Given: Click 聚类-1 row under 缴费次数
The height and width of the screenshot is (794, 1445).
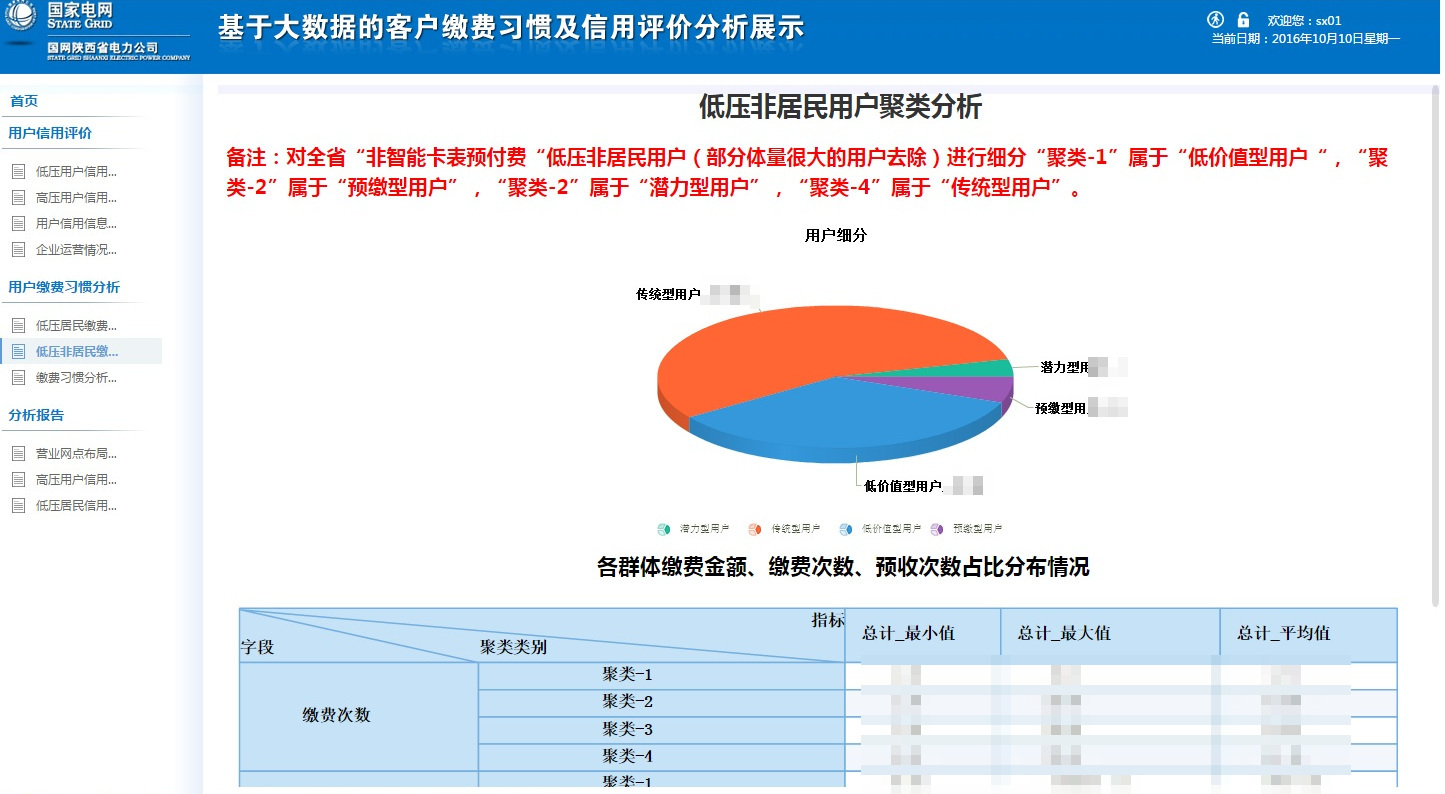Looking at the screenshot, I should 662,676.
